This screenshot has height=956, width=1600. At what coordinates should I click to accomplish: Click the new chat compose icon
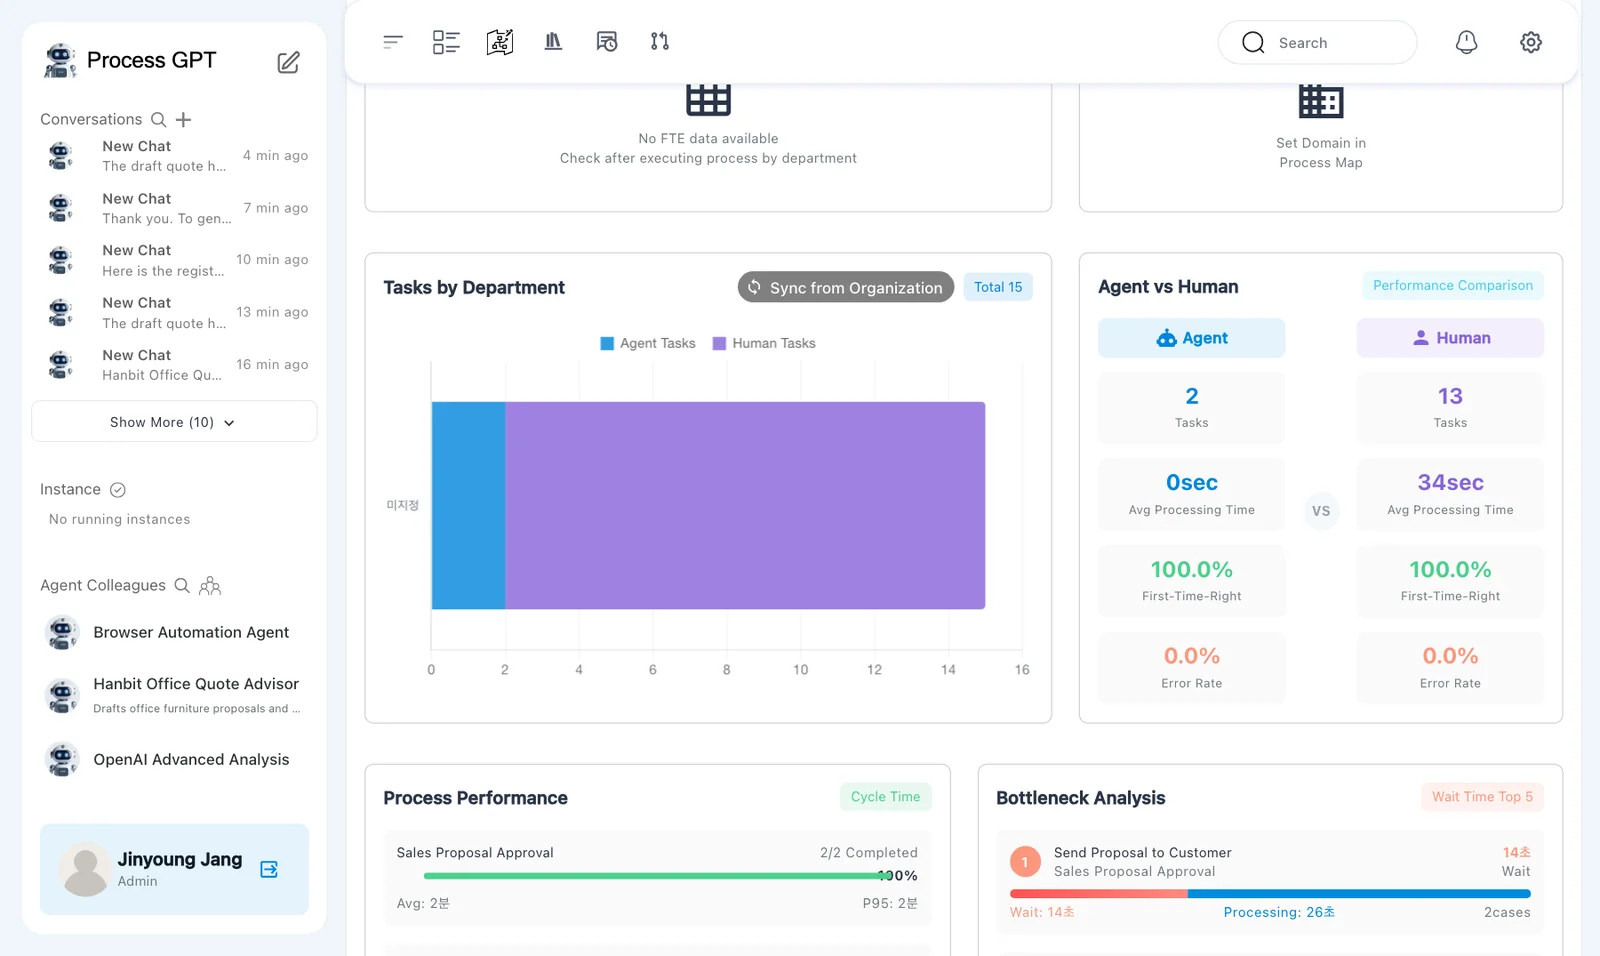288,62
